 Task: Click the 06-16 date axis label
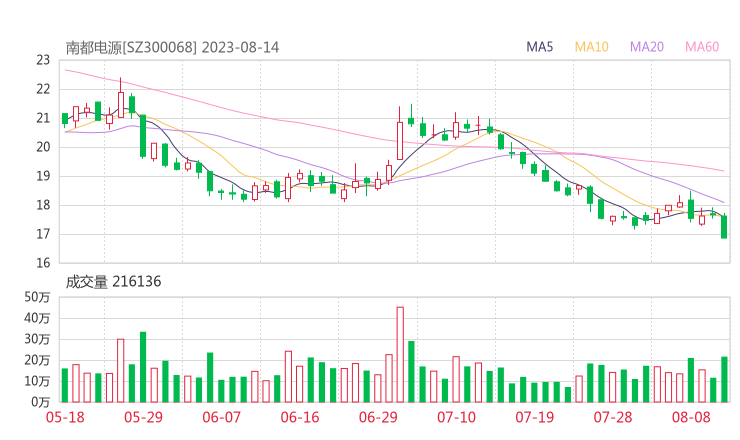click(x=300, y=417)
